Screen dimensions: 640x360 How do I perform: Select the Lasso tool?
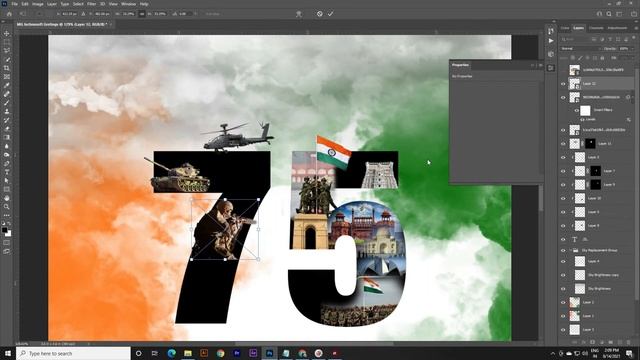tap(7, 51)
